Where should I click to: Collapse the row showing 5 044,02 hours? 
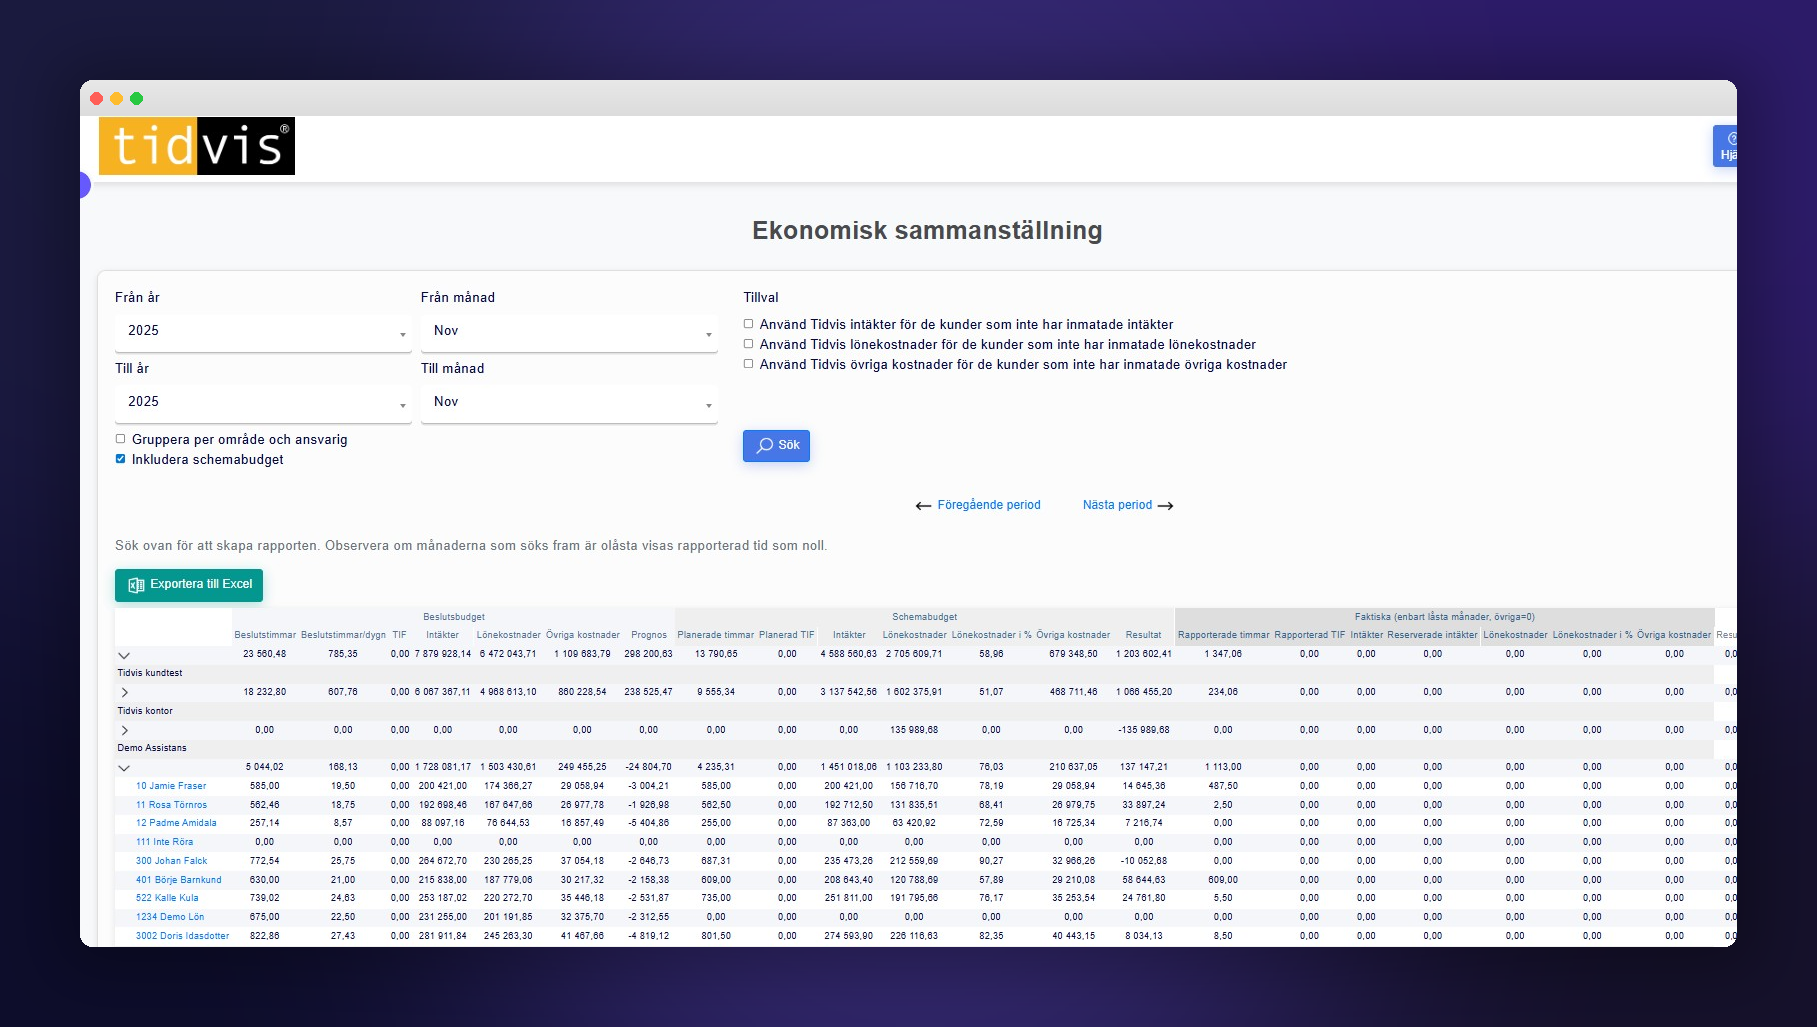click(124, 768)
